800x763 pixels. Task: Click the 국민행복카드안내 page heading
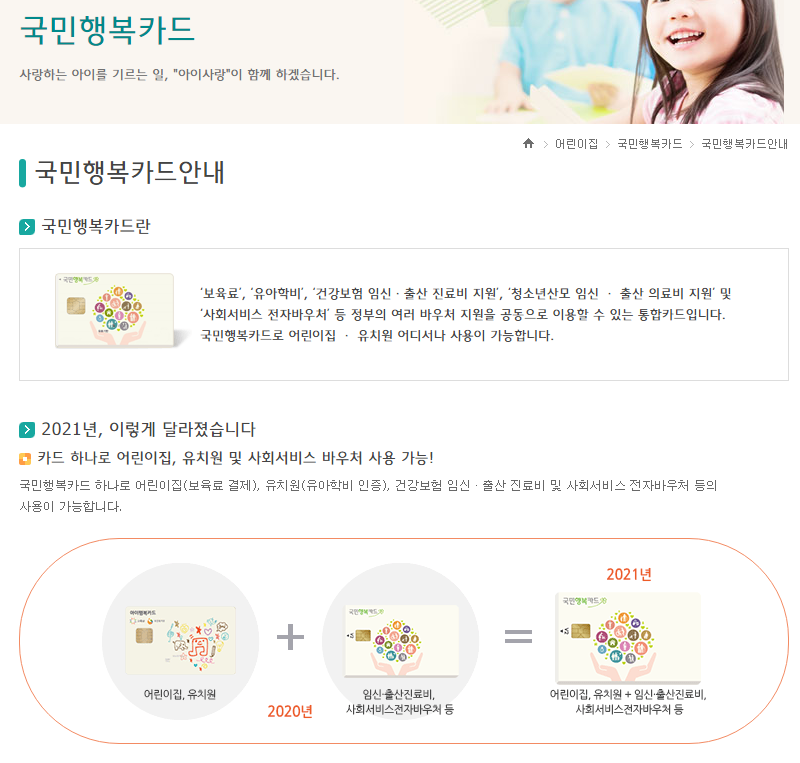click(x=130, y=172)
